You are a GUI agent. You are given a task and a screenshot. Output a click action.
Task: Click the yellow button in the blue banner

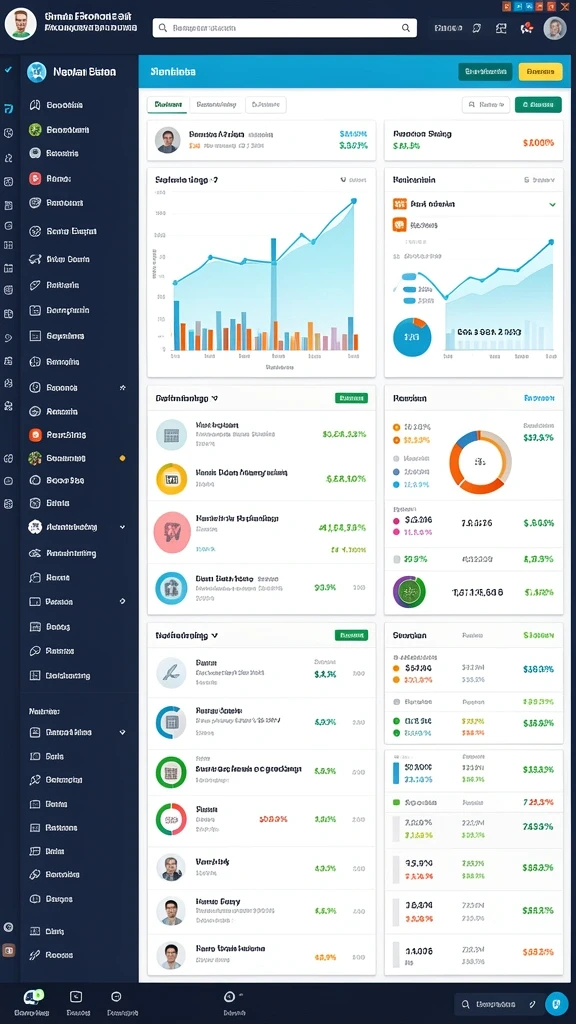point(540,71)
